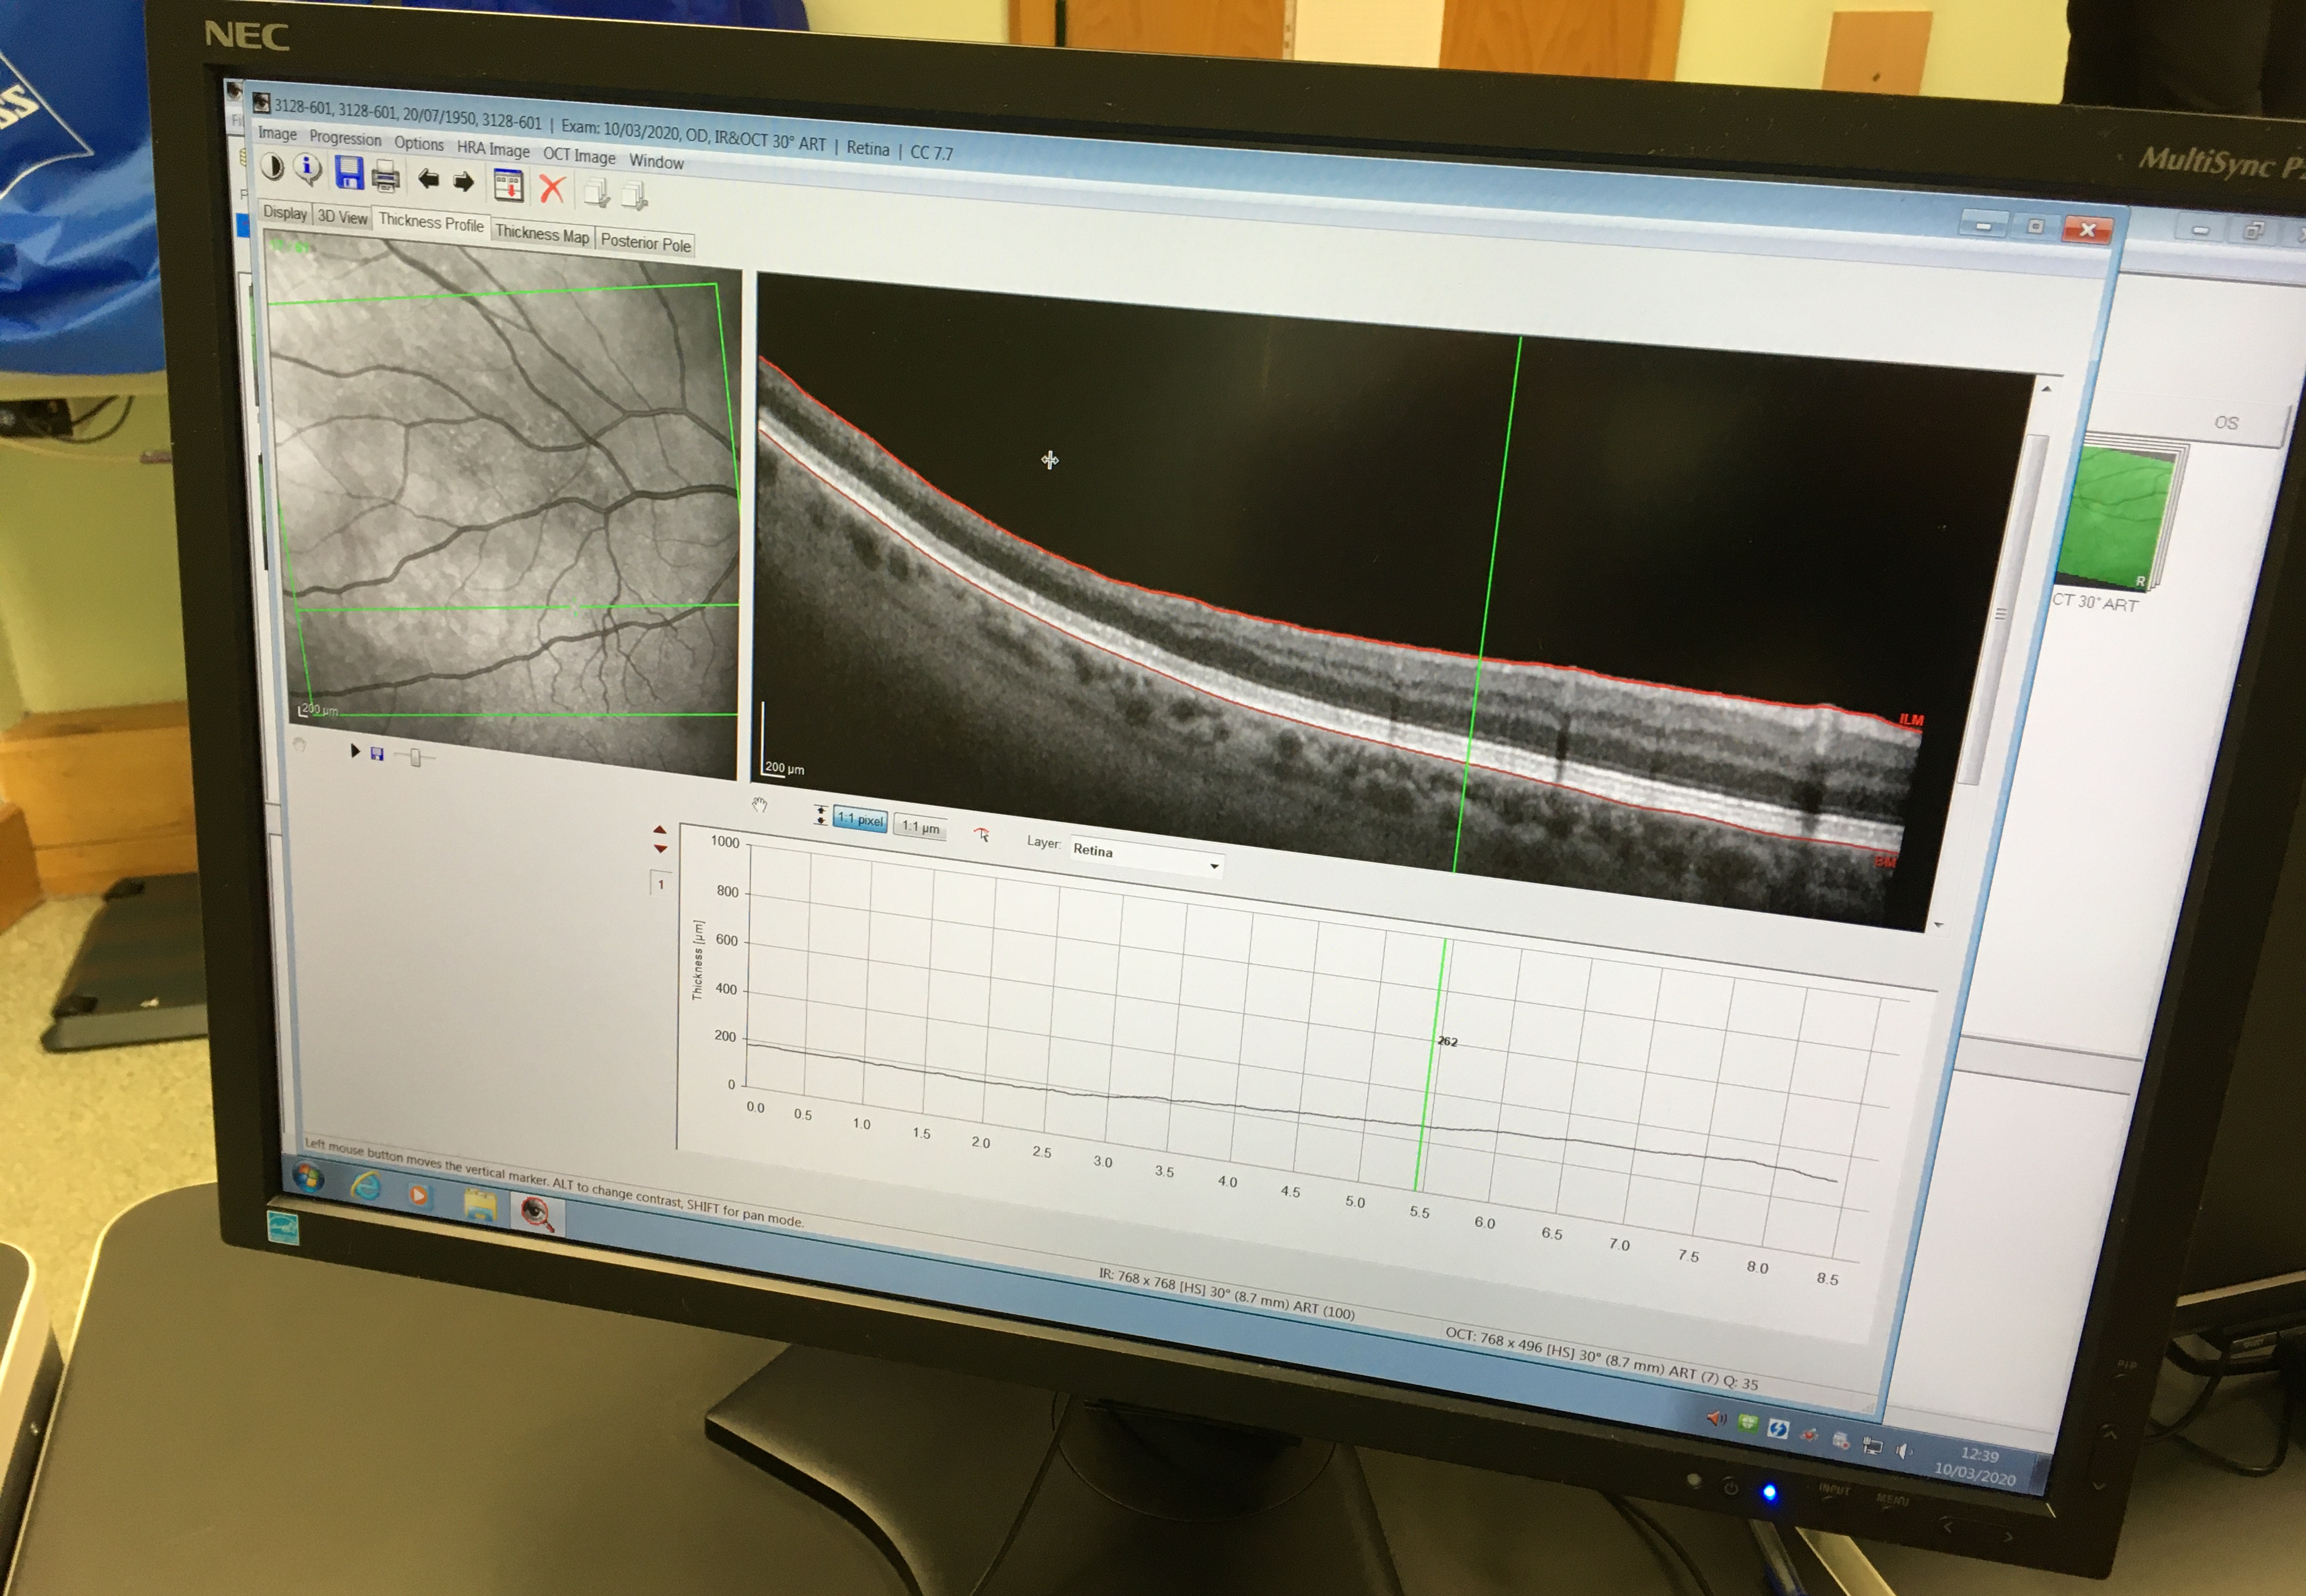Switch to the Posterior Pole tab
The image size is (2306, 1596).
coord(645,243)
